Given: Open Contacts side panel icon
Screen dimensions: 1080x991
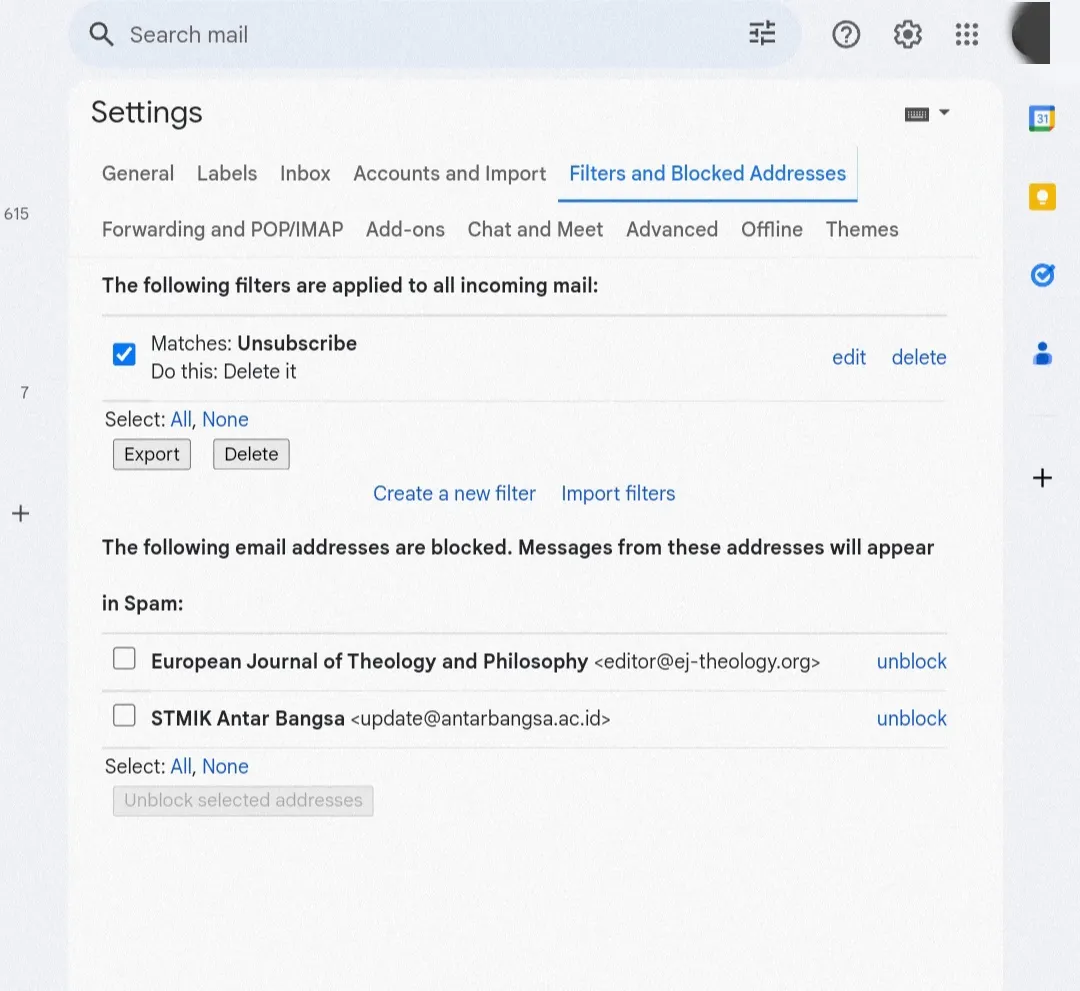Looking at the screenshot, I should pyautogui.click(x=1042, y=352).
